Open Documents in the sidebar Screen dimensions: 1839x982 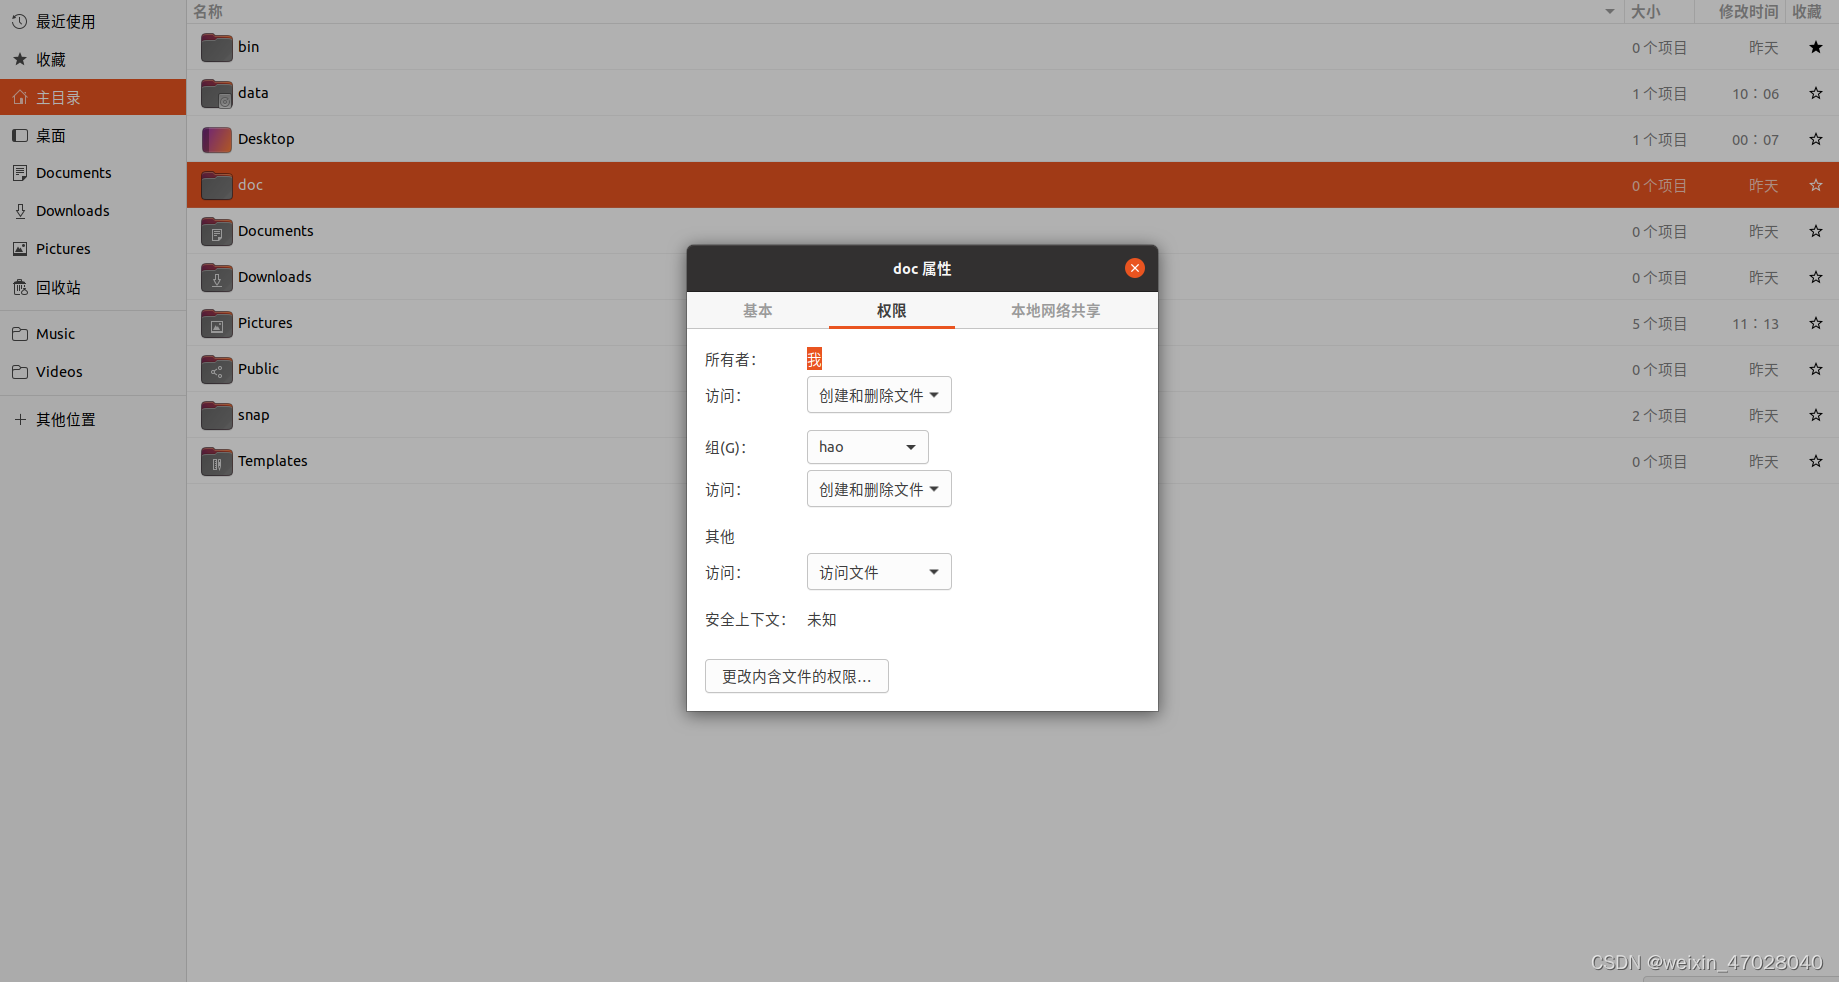coord(93,173)
